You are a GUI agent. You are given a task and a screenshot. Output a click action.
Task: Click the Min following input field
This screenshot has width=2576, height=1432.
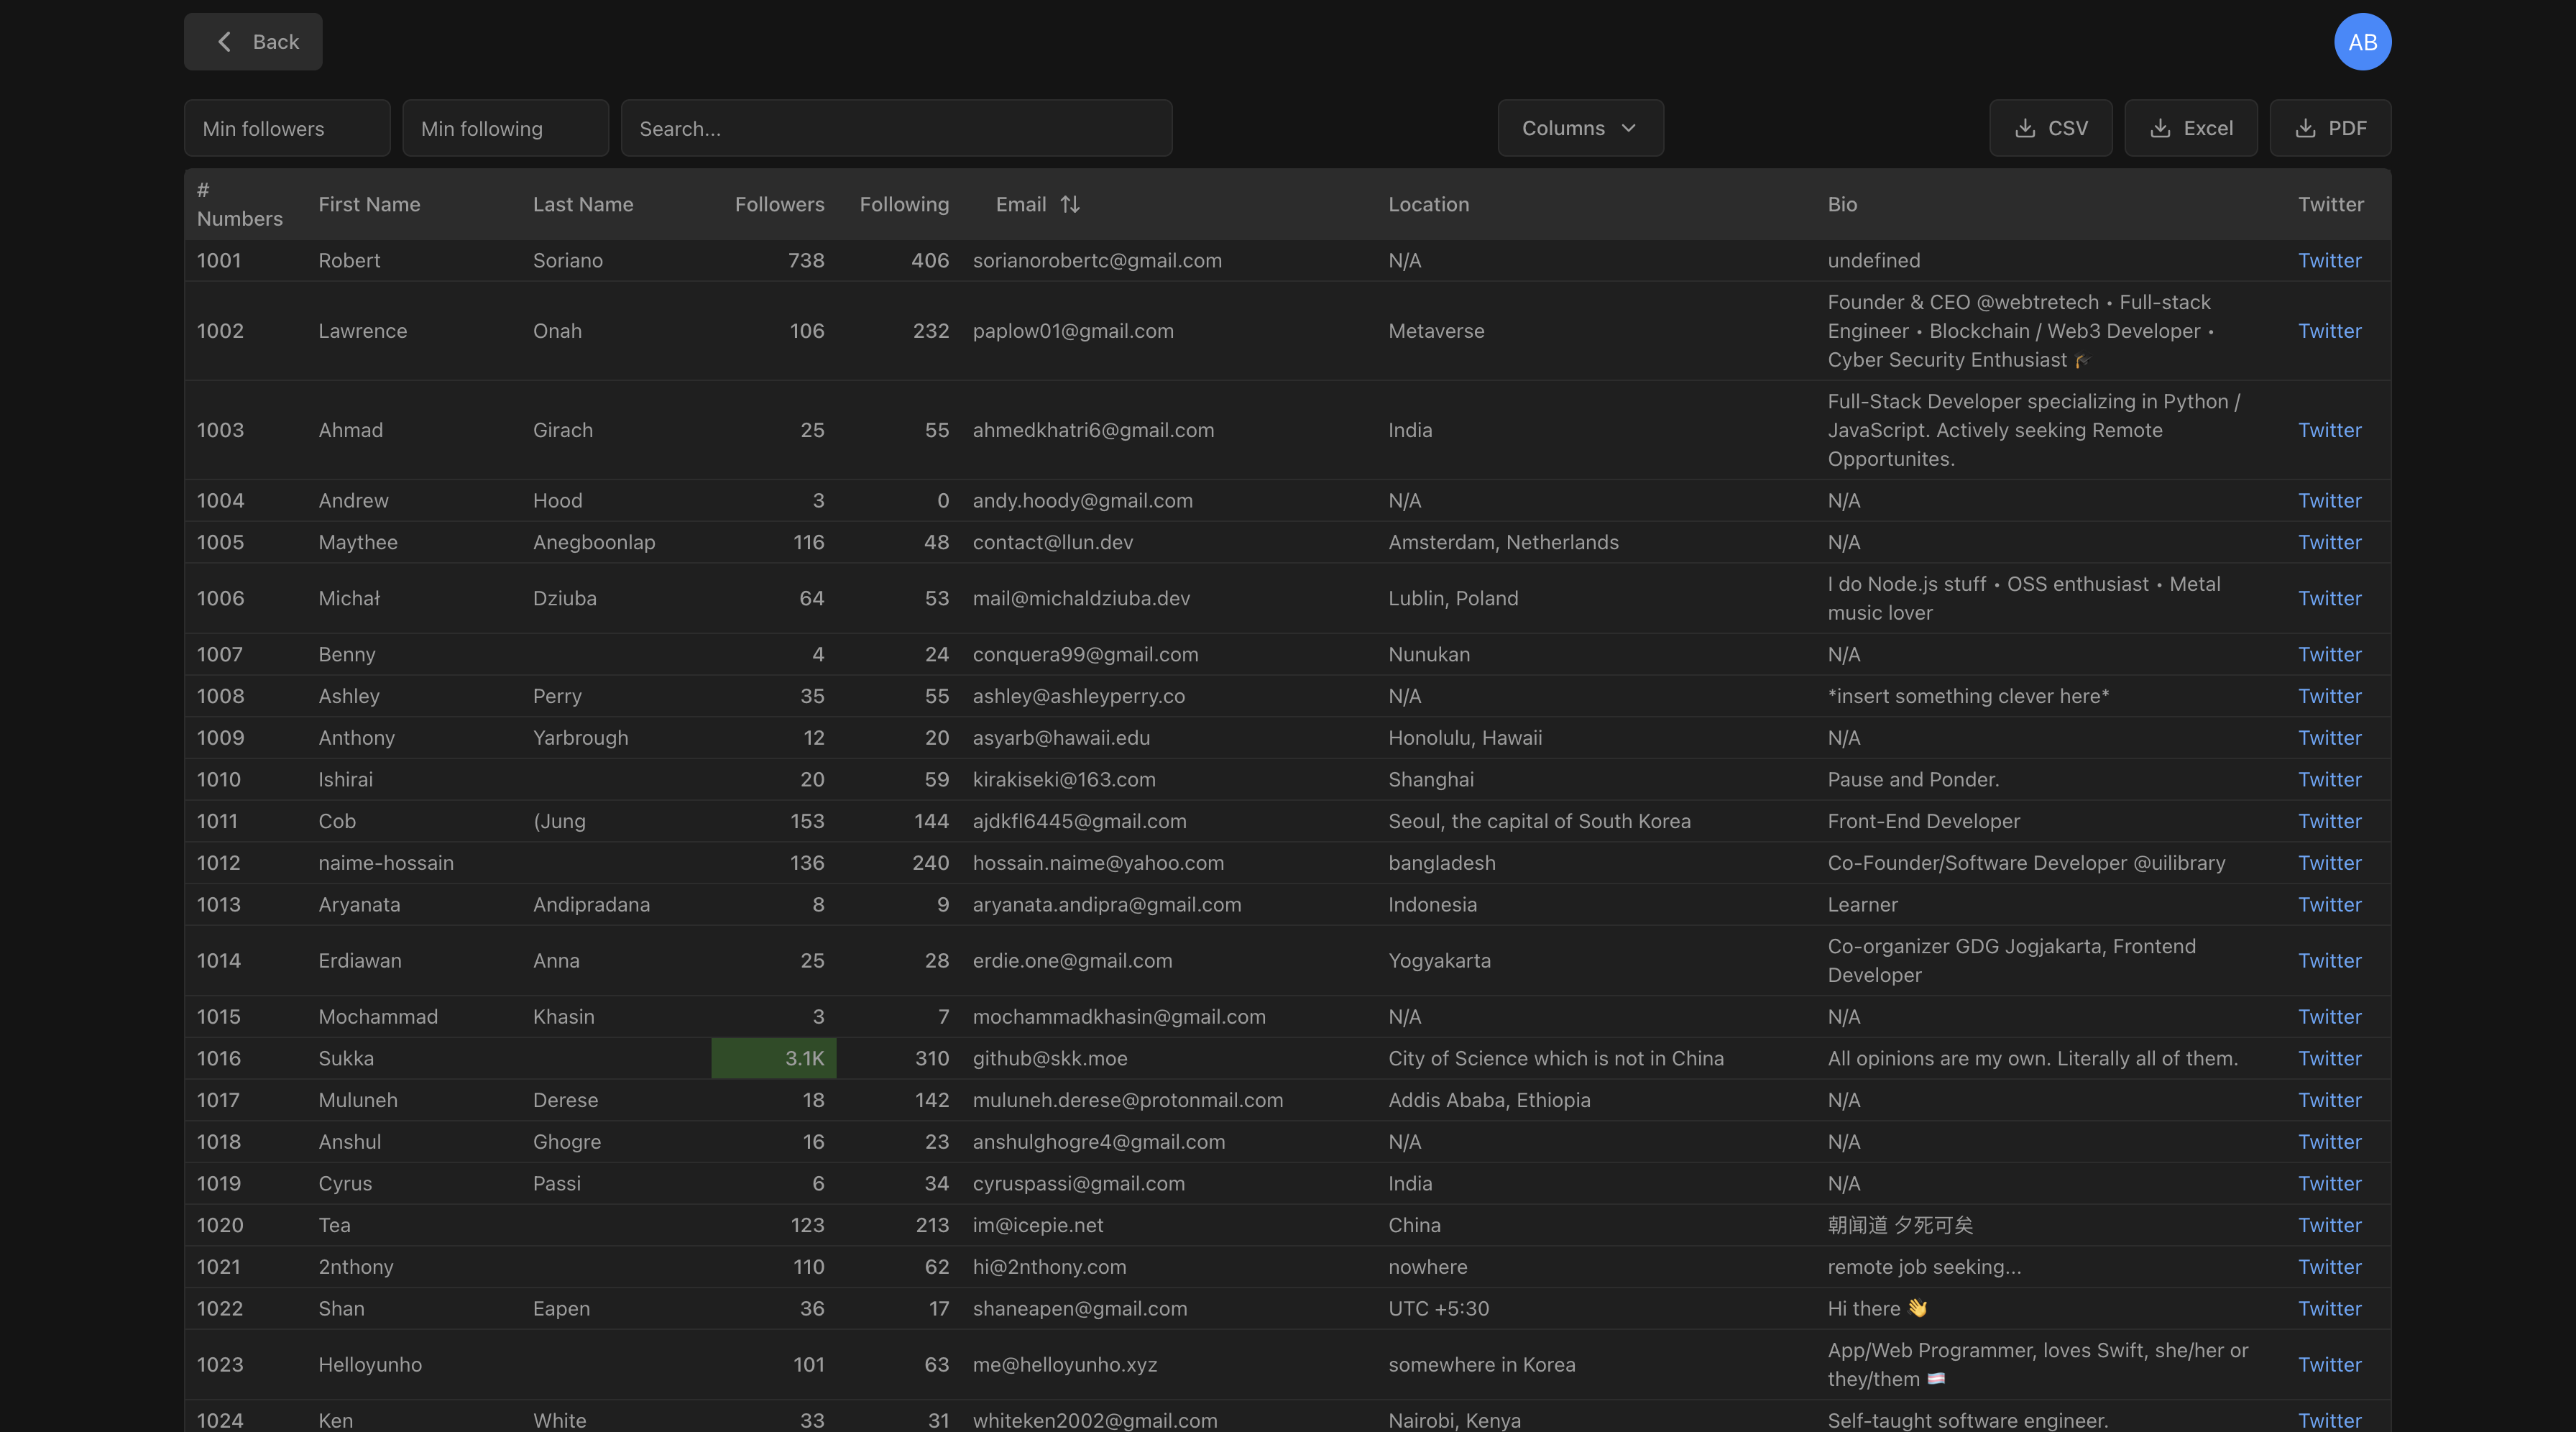point(505,128)
